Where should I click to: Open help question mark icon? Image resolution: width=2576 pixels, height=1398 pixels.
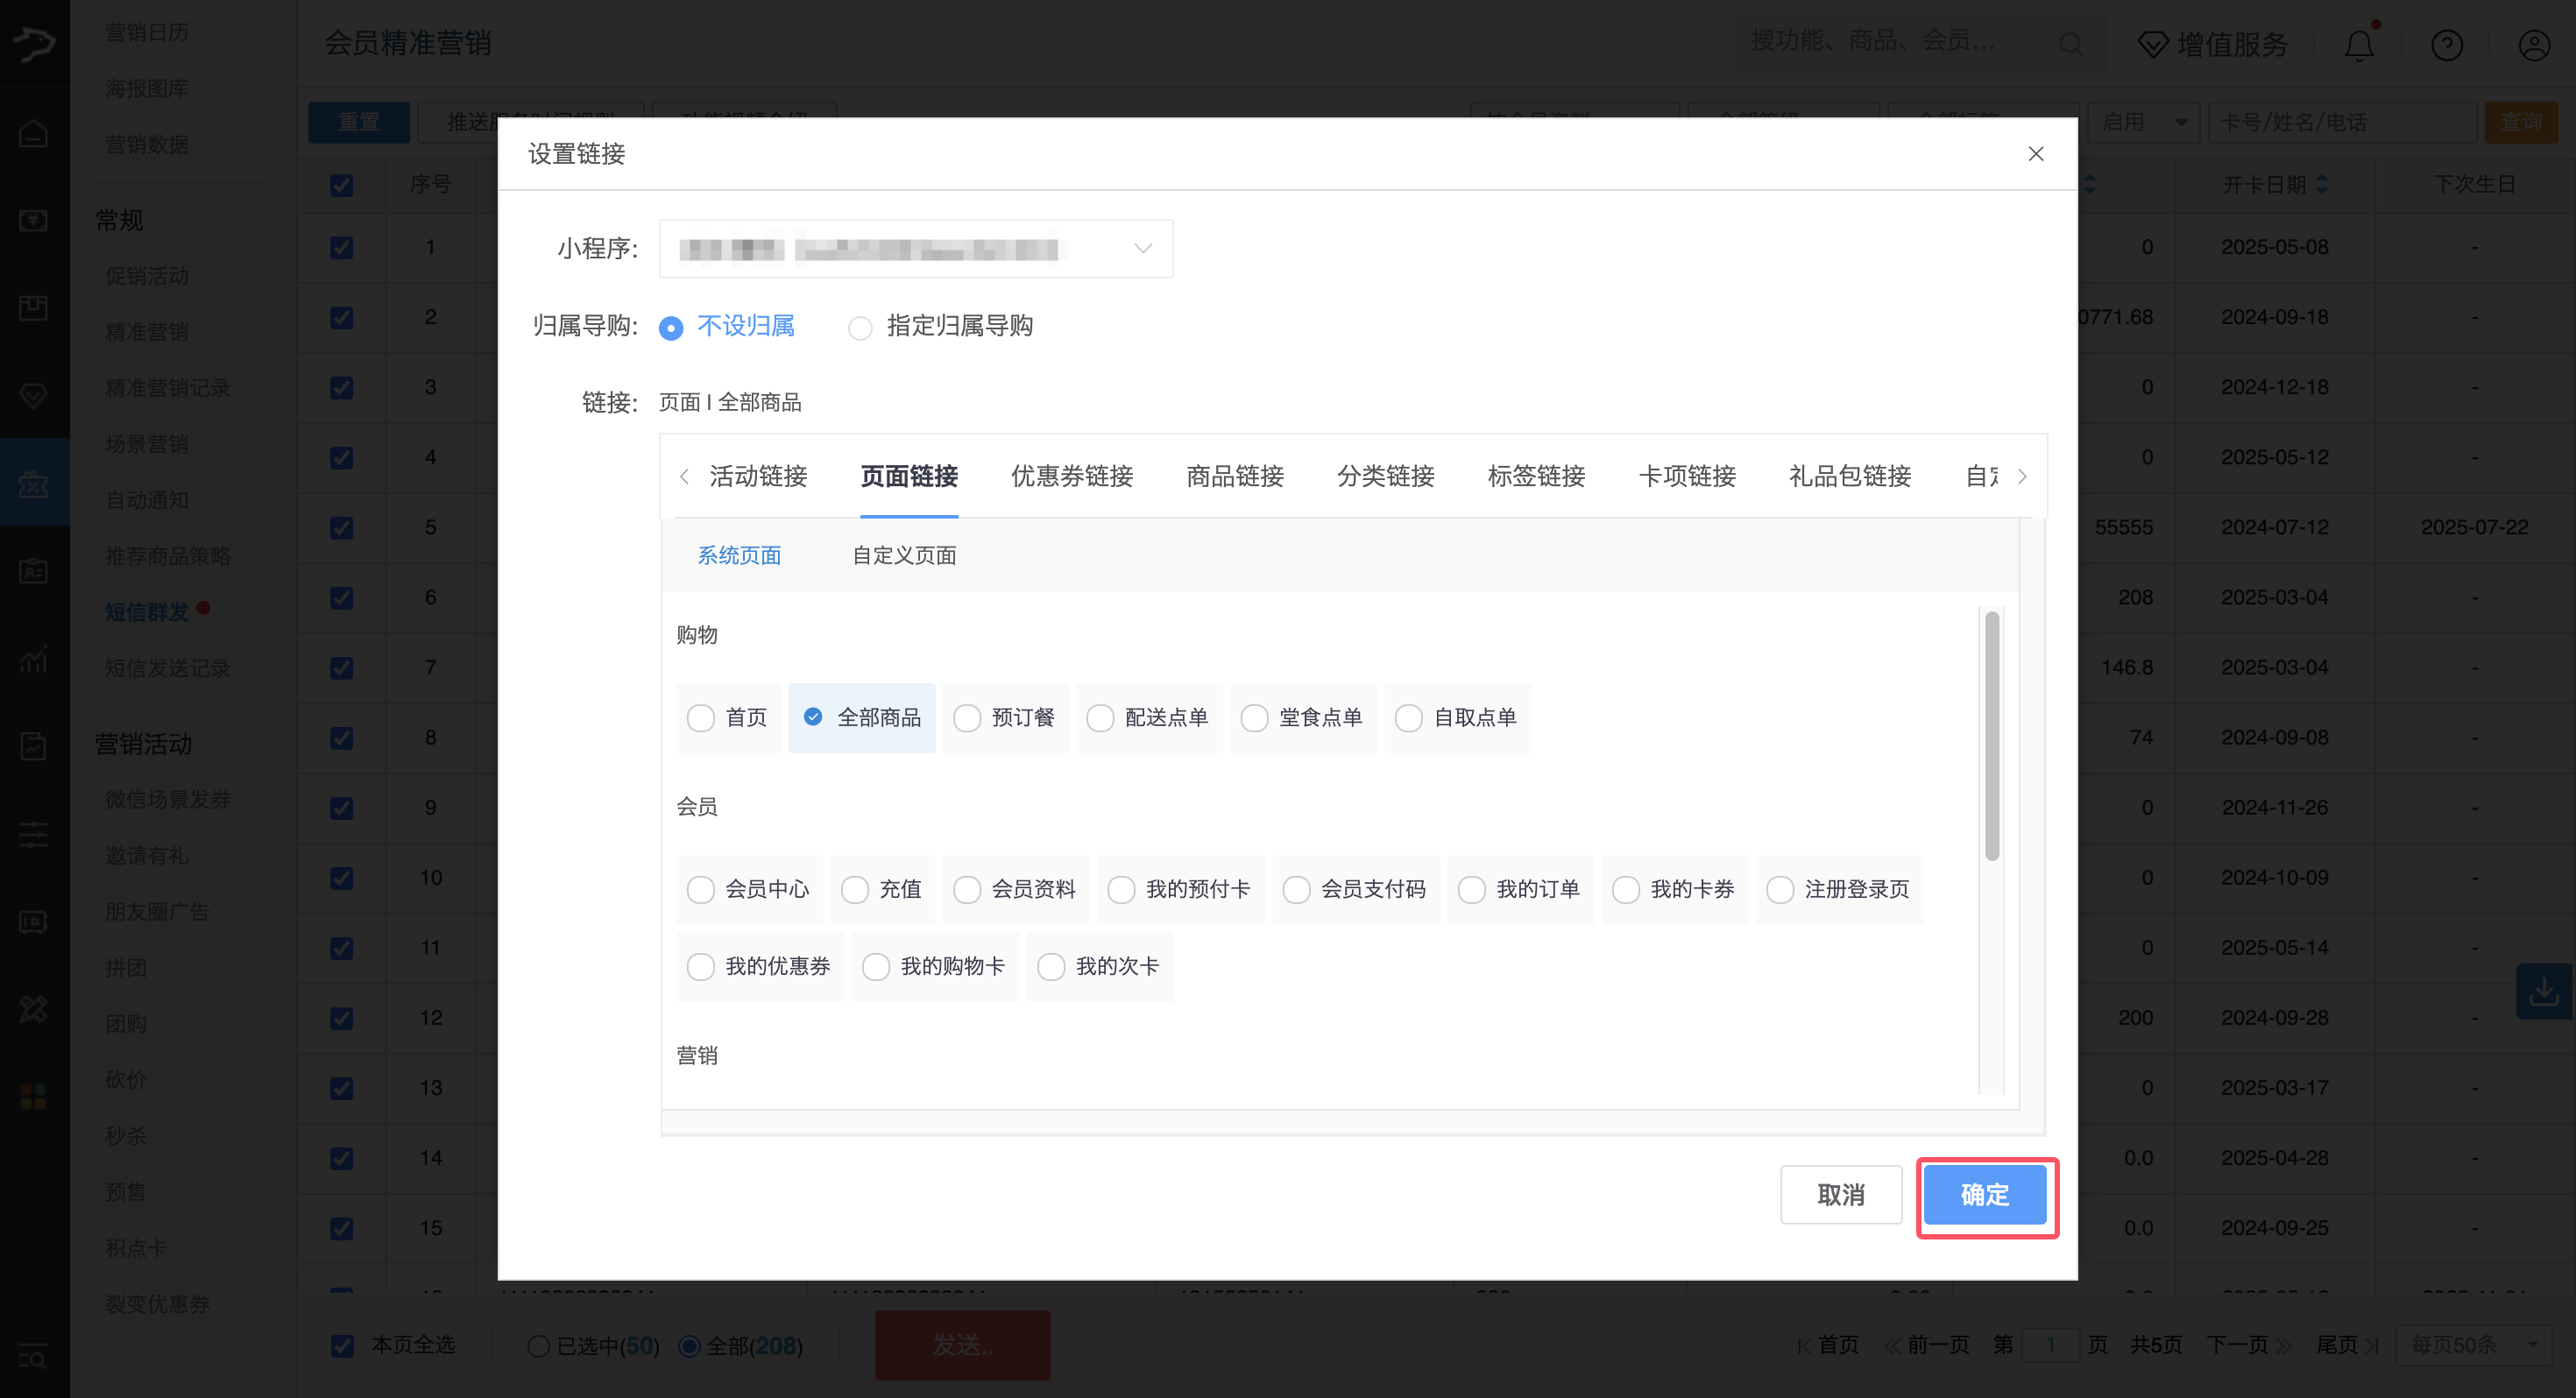(2446, 45)
